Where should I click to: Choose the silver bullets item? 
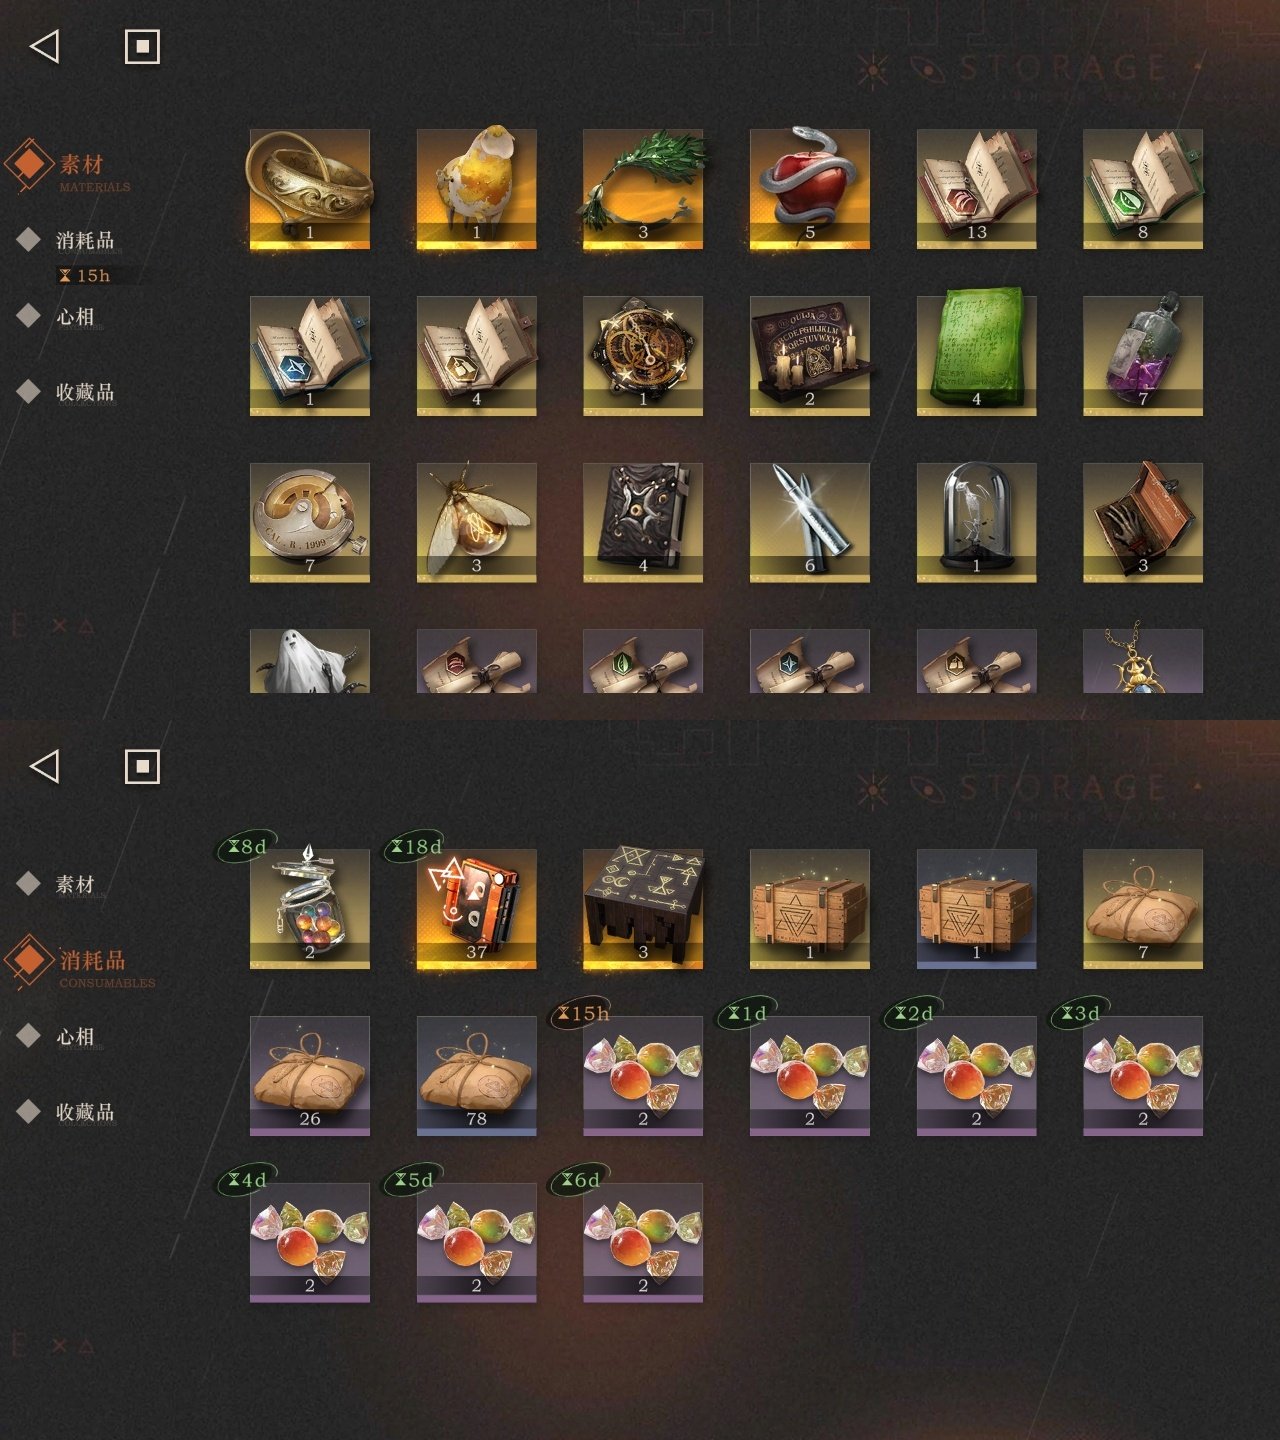click(810, 522)
